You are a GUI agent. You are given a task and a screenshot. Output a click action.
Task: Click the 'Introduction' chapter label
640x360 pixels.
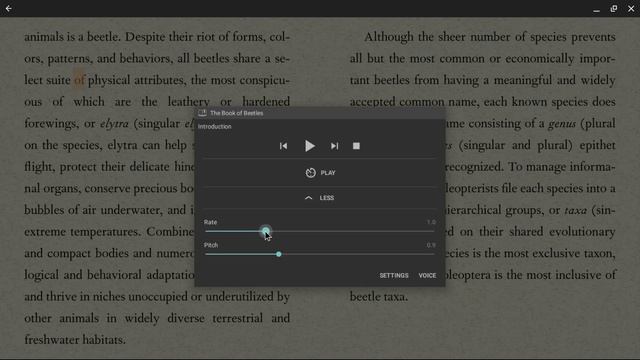215,127
